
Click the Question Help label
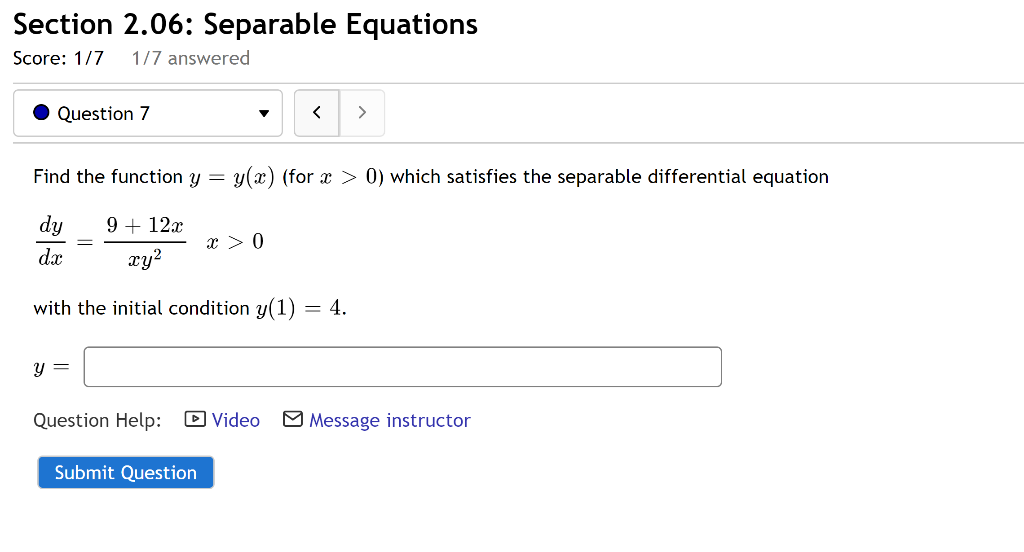(97, 420)
